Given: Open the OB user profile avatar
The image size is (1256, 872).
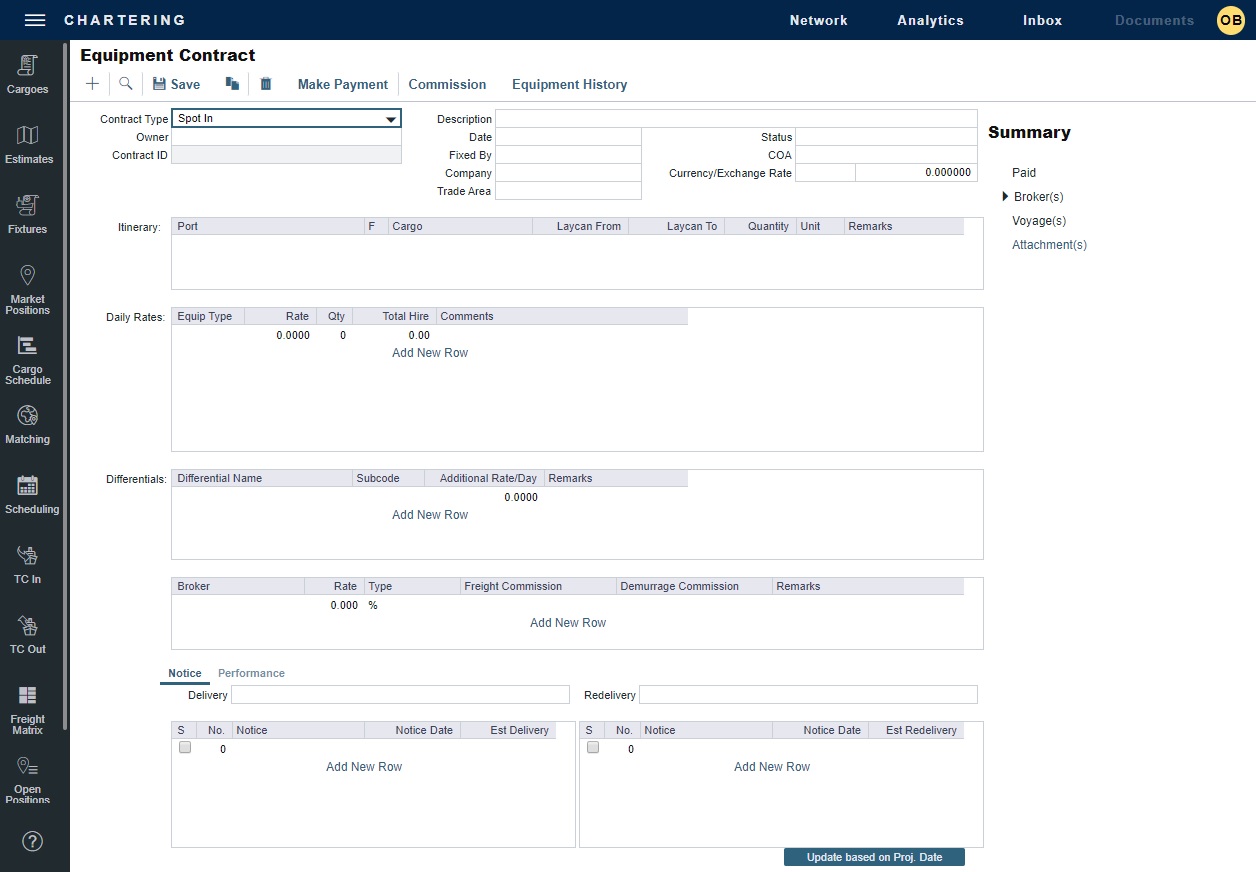Looking at the screenshot, I should [1230, 20].
